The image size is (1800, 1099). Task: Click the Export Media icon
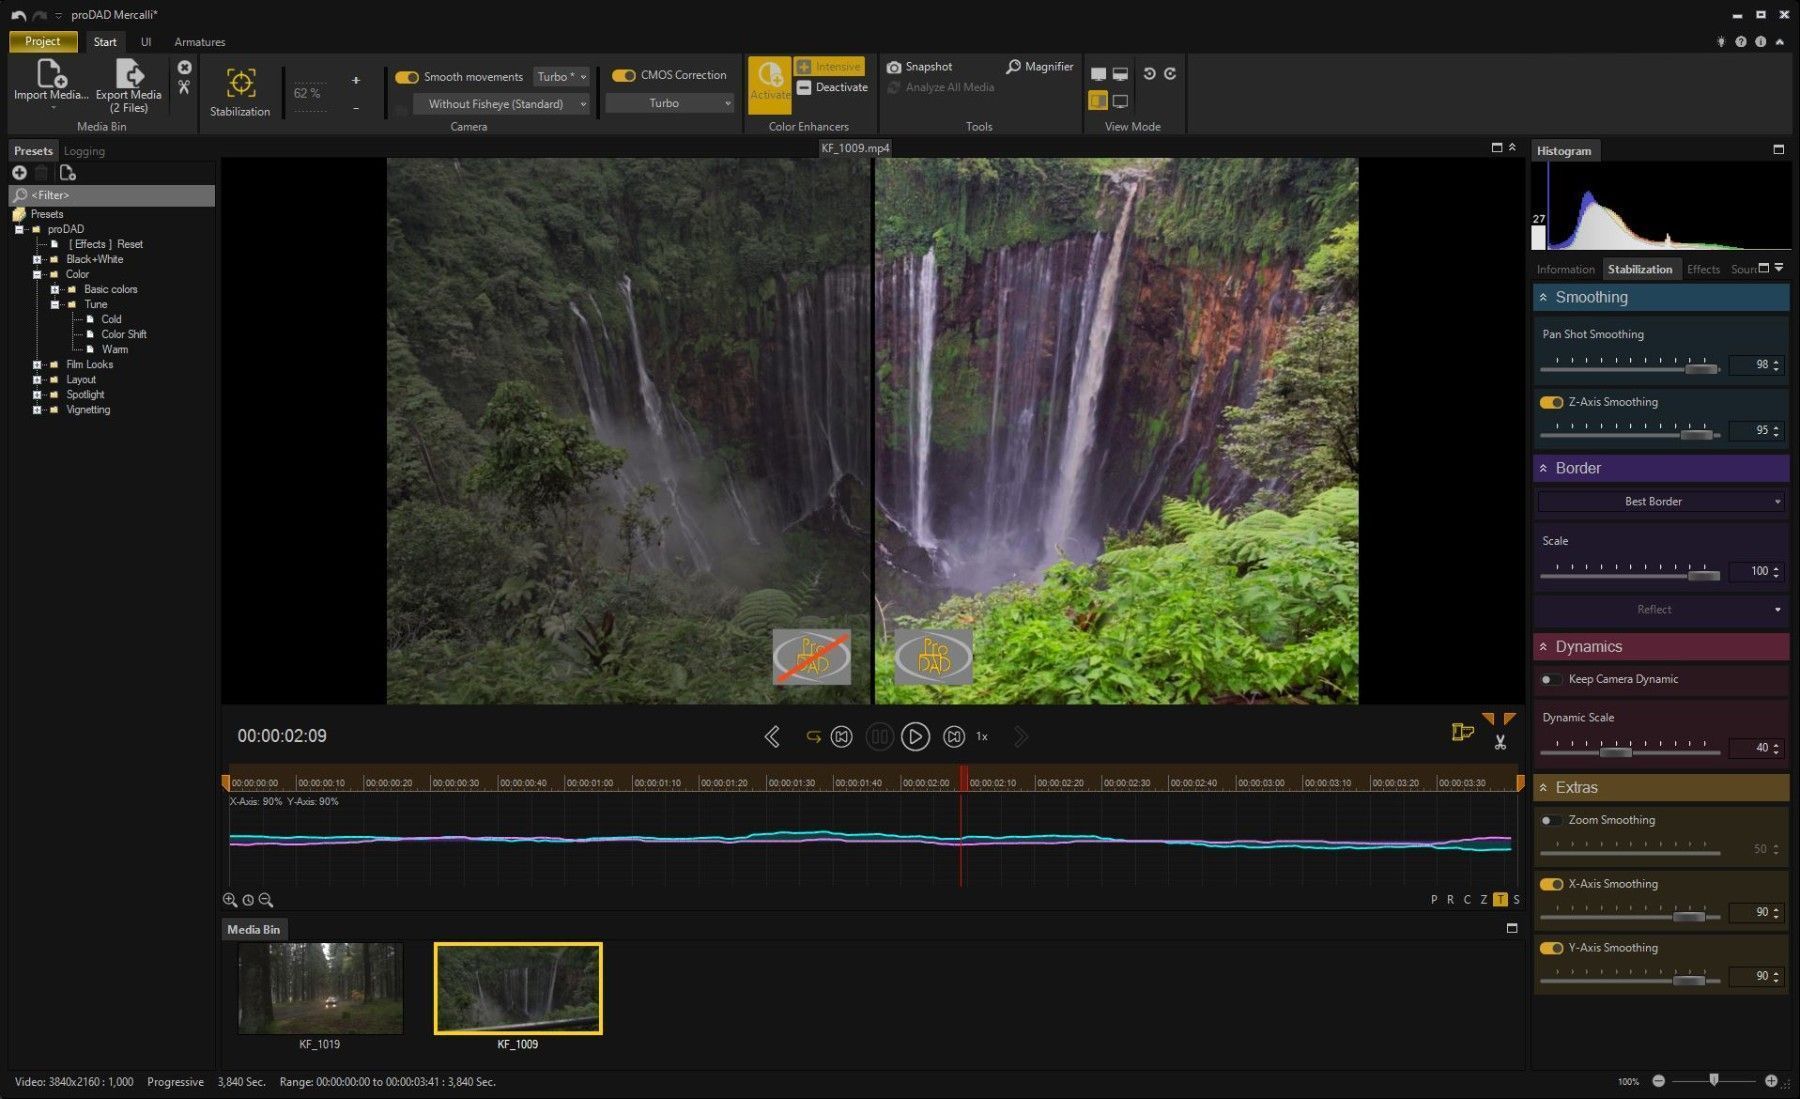pos(129,74)
